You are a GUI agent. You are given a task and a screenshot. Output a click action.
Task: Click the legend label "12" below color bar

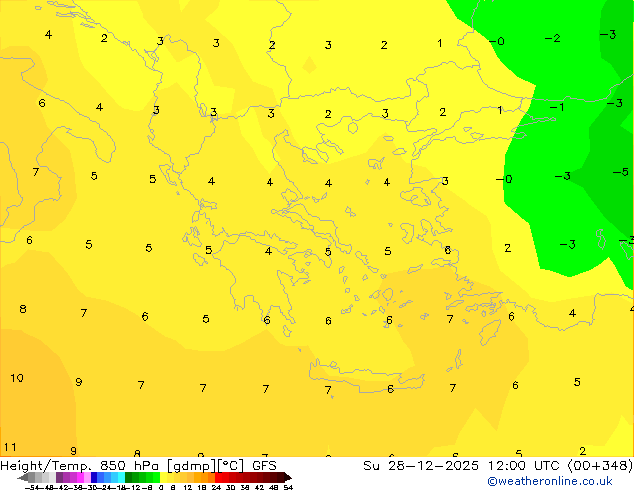coord(187,487)
